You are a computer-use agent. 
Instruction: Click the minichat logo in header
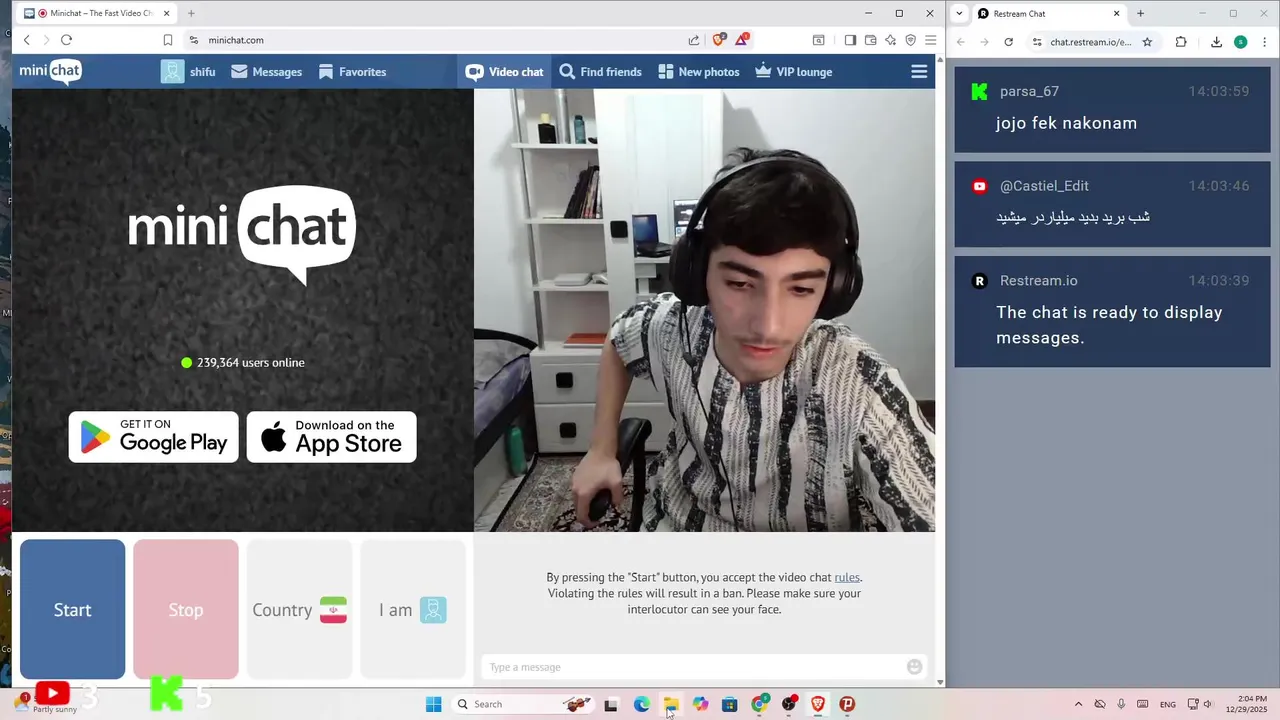51,71
